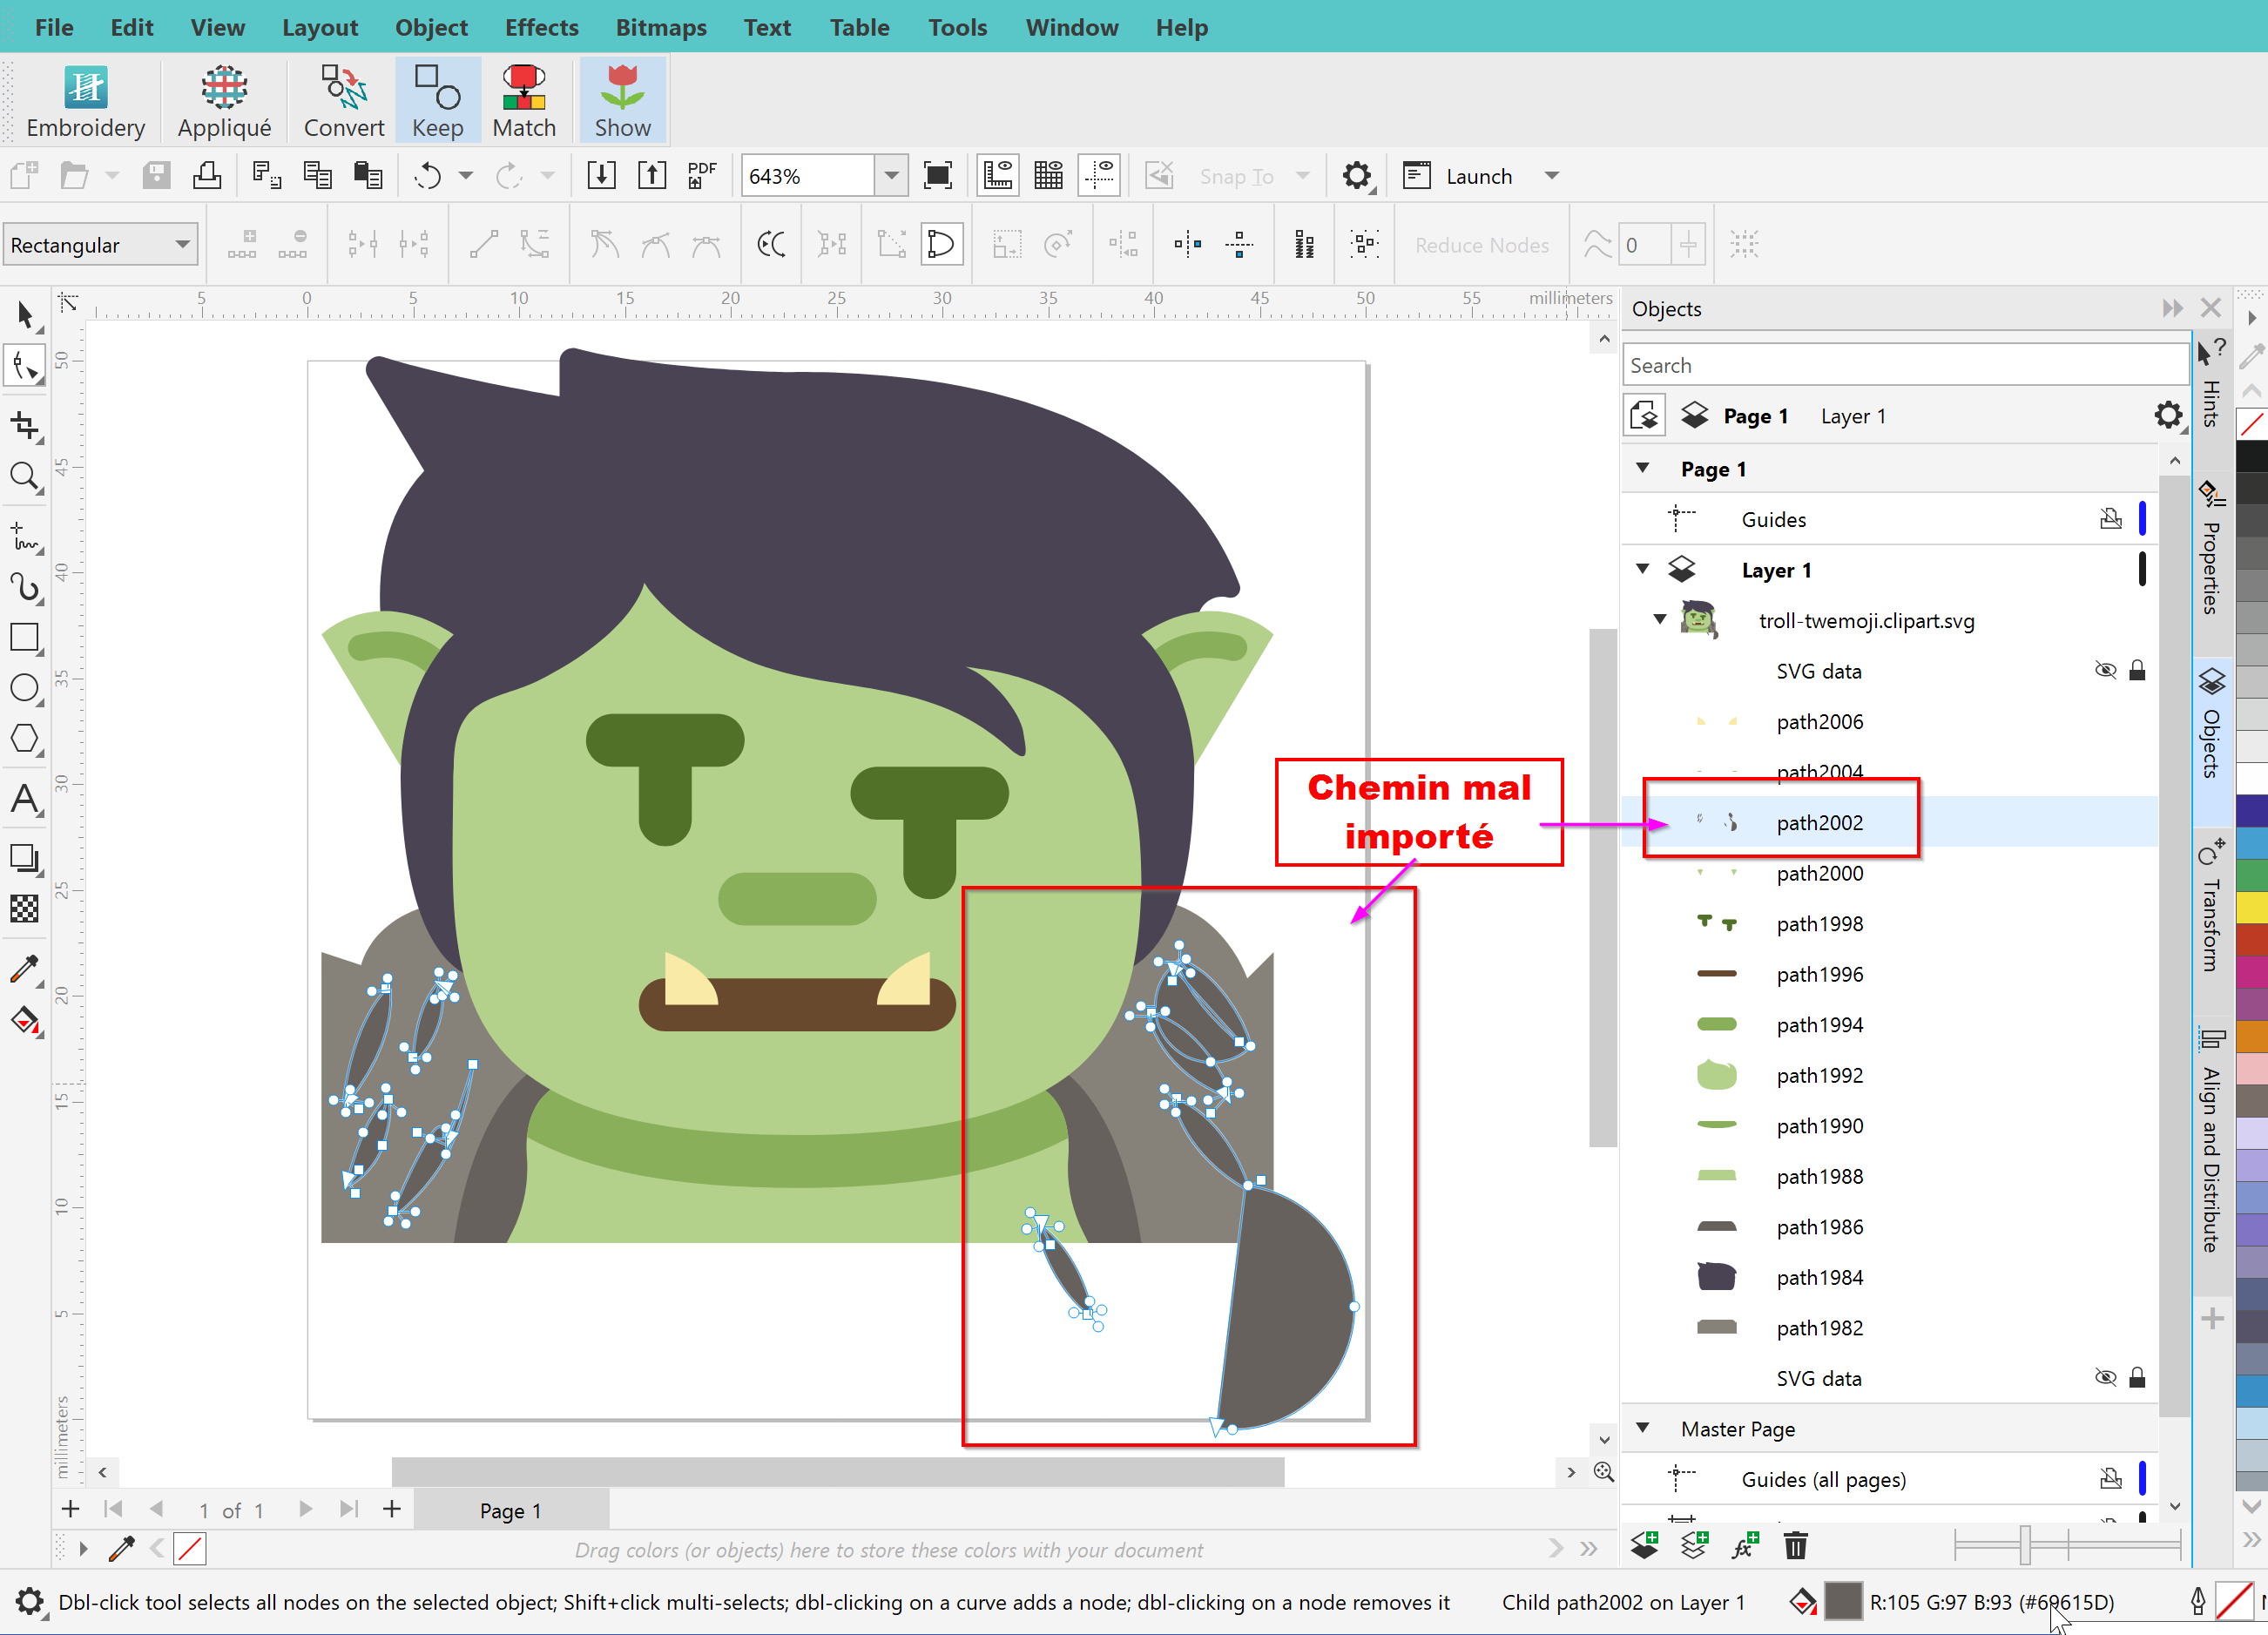The height and width of the screenshot is (1635, 2268).
Task: Toggle visibility eye of bottom SVG data
Action: tap(2105, 1377)
